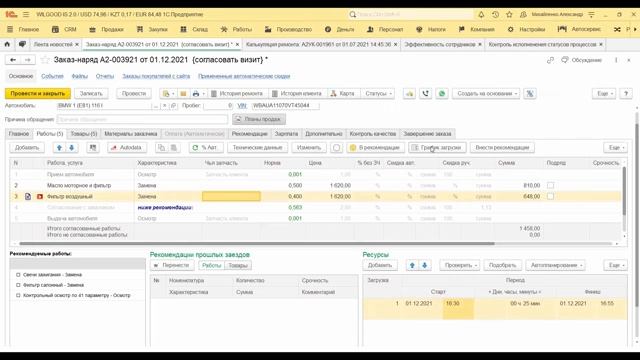Expand Создать на основании dropdown
Screen dimensions: 640x360
tap(487, 93)
